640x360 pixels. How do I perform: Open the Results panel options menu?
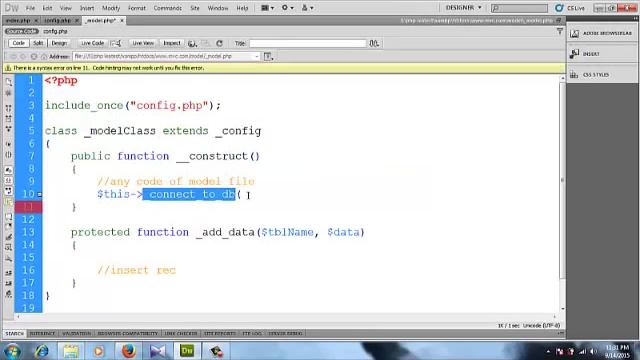pyautogui.click(x=561, y=333)
